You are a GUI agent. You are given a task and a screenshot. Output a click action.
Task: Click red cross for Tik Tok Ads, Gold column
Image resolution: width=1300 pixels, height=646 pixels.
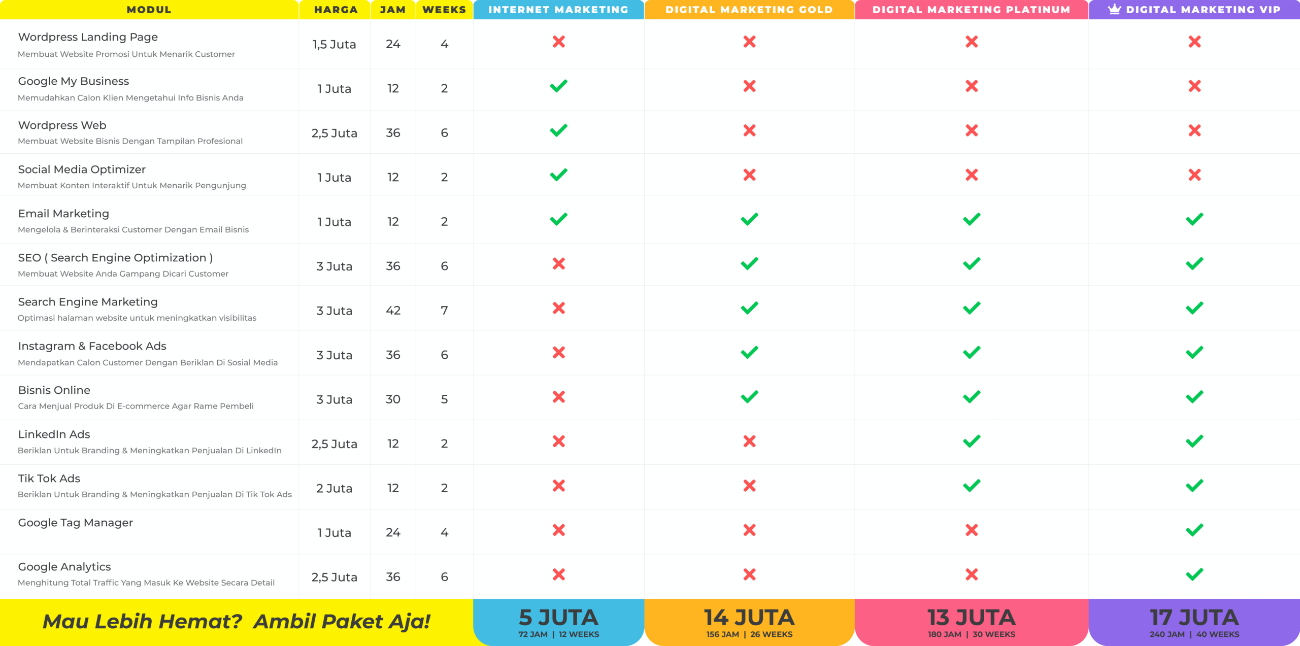tap(749, 486)
